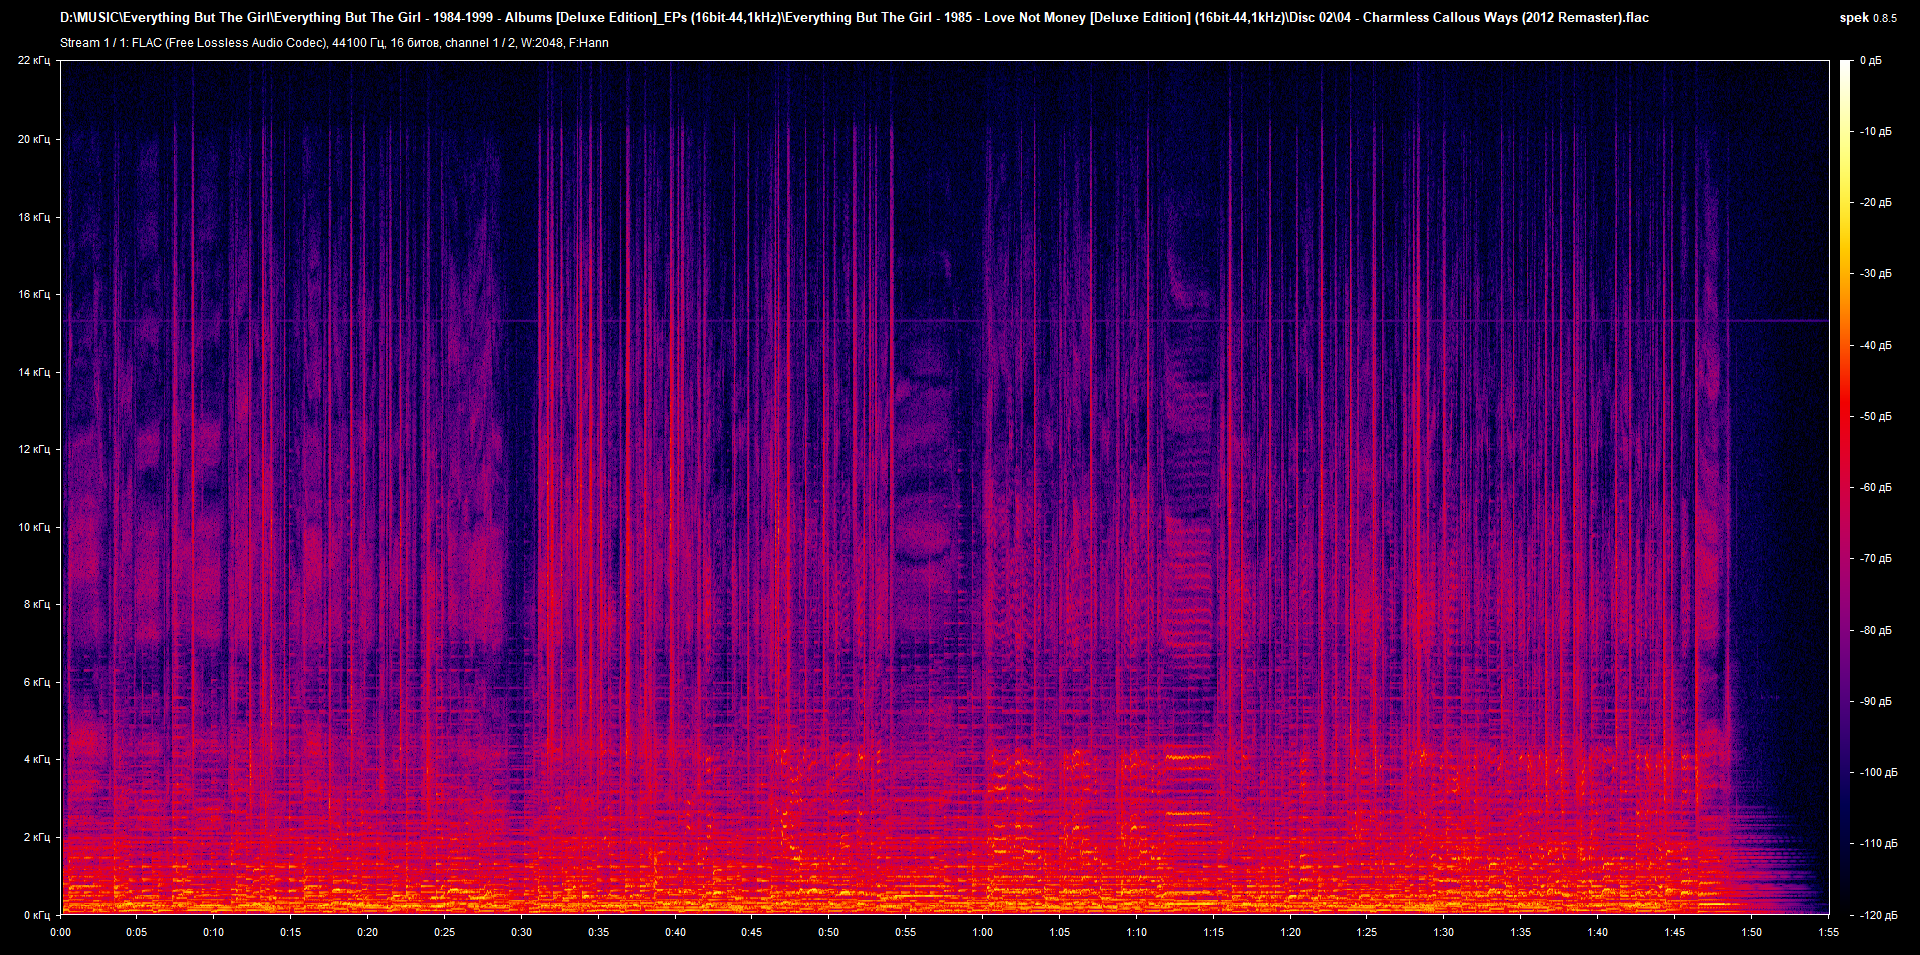This screenshot has width=1920, height=955.
Task: Click the 8 кГц frequency label
Action: 37,604
